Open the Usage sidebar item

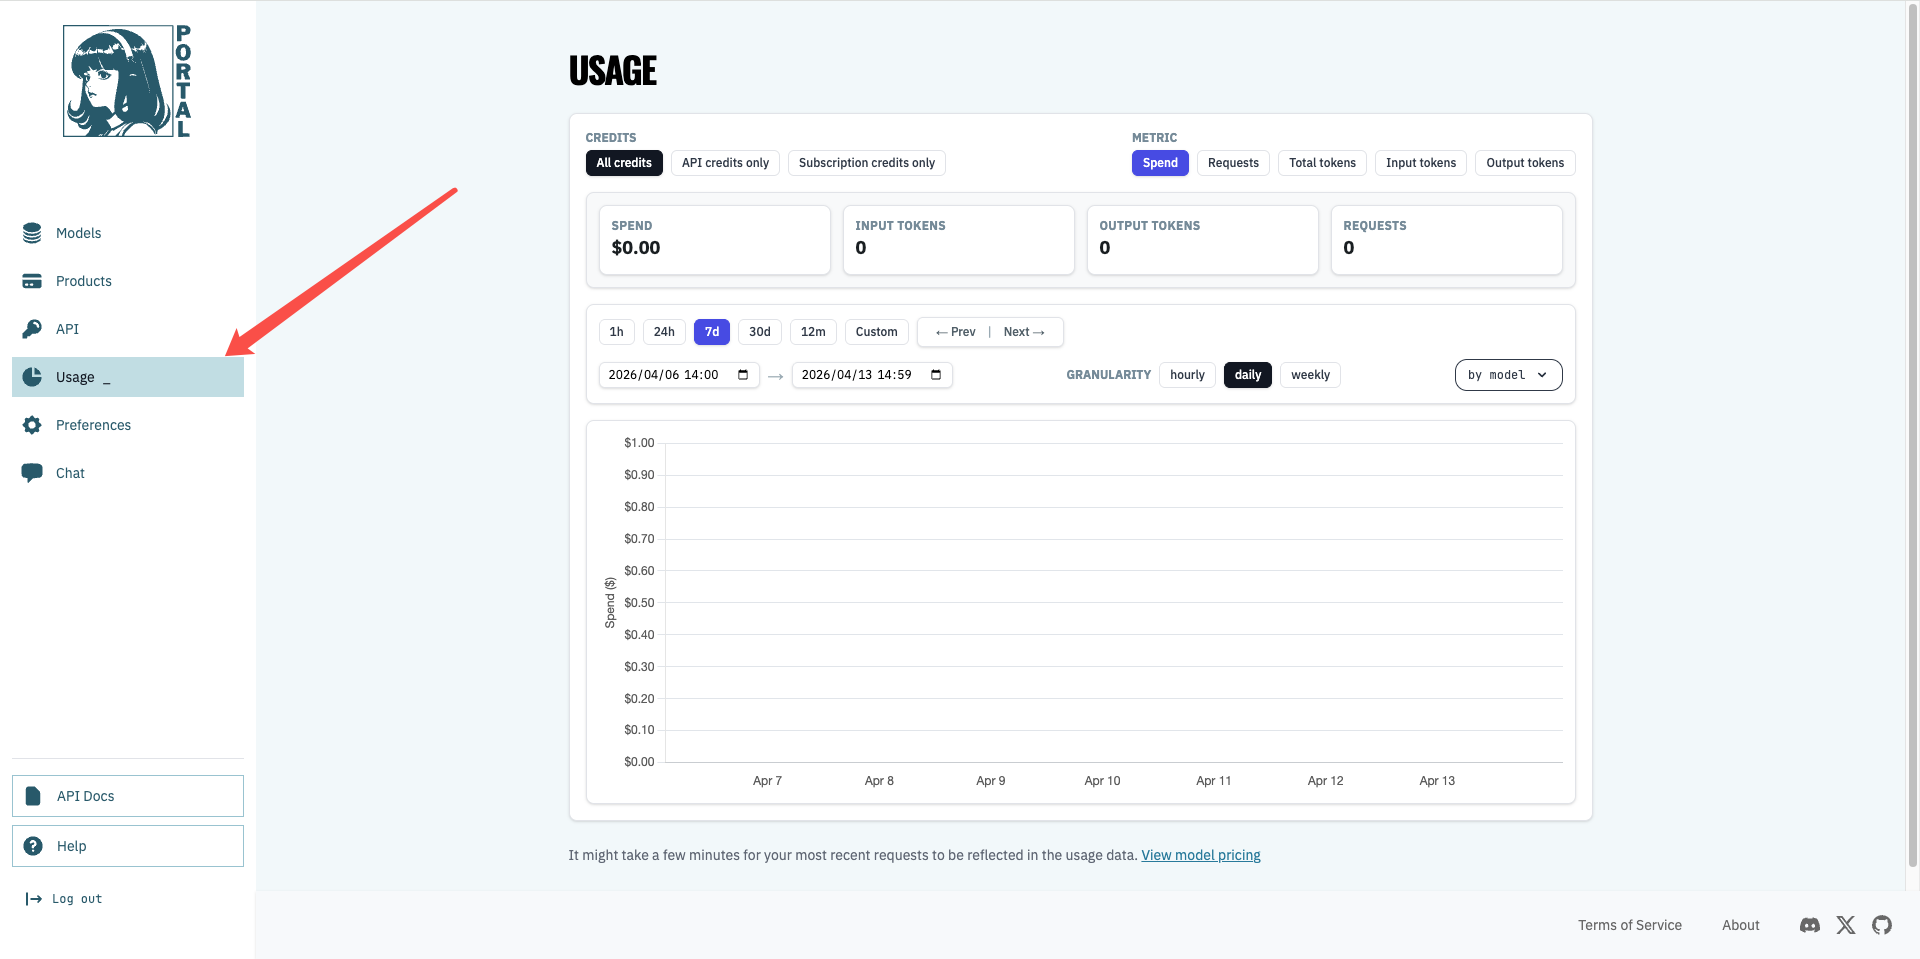click(x=127, y=377)
